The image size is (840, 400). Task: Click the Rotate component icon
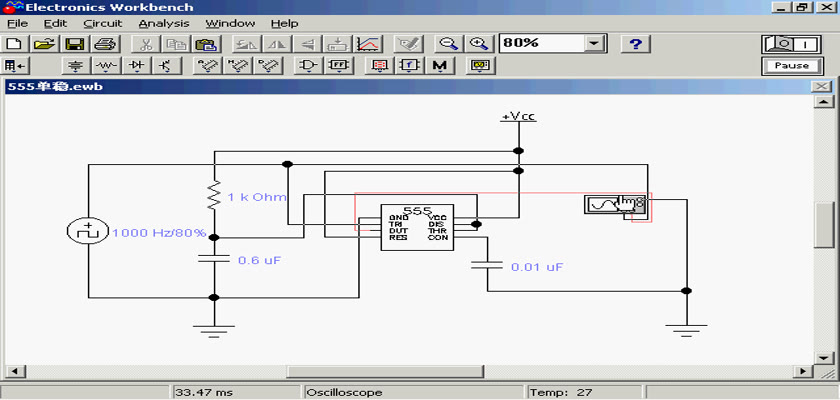(x=247, y=44)
